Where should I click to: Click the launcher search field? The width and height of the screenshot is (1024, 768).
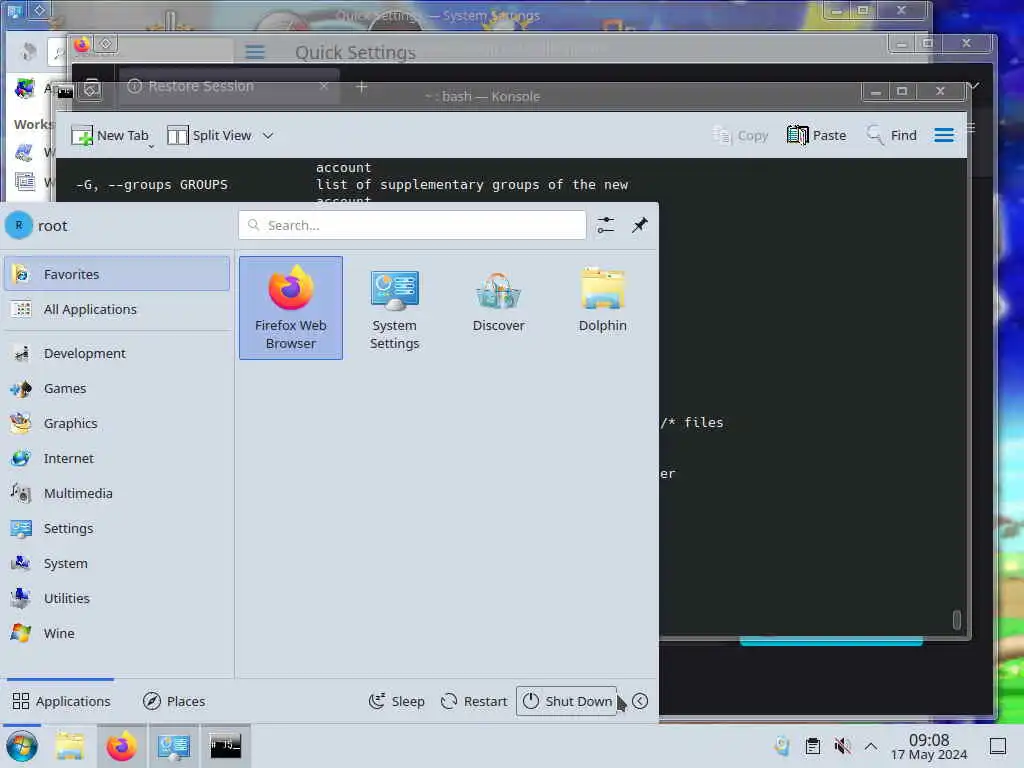point(412,225)
